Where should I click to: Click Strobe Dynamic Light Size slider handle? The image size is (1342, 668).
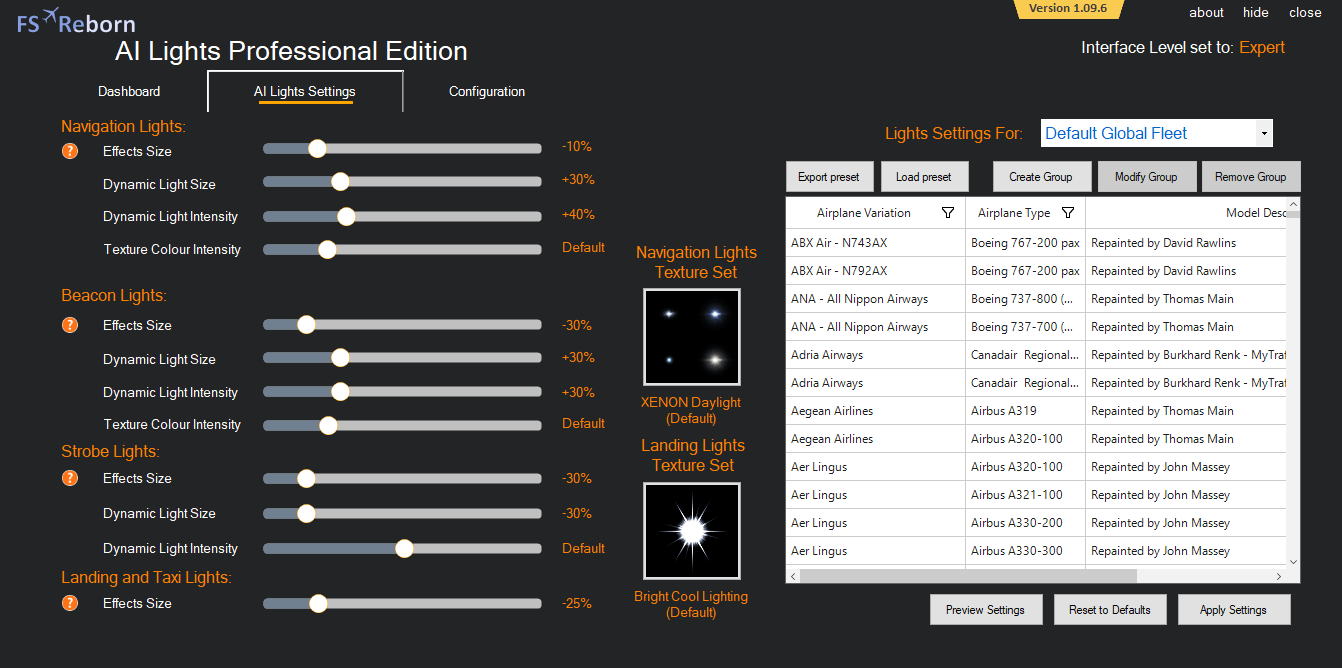pos(306,513)
